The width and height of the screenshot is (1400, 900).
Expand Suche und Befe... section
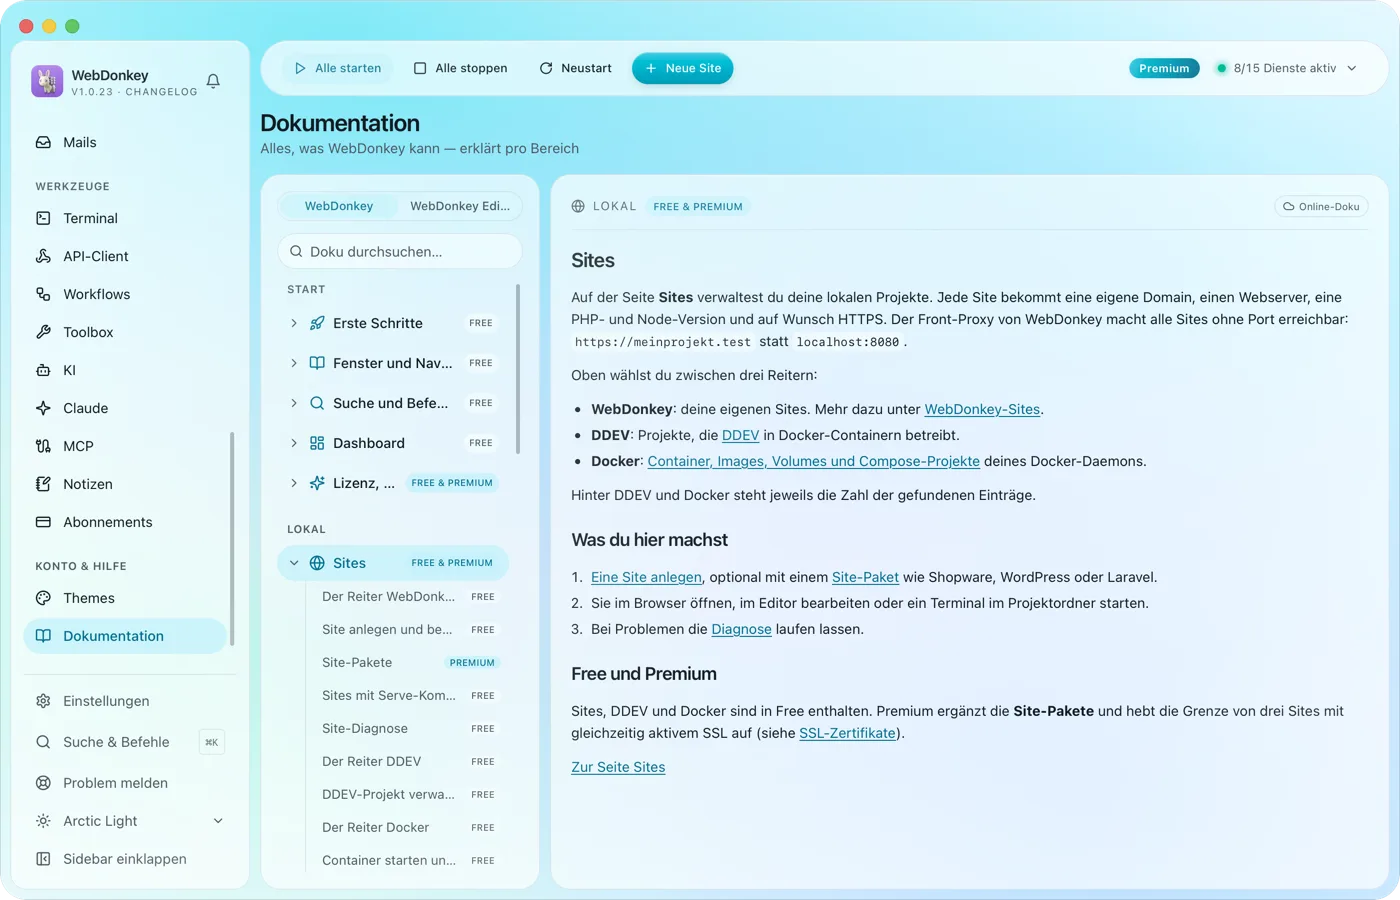point(293,403)
